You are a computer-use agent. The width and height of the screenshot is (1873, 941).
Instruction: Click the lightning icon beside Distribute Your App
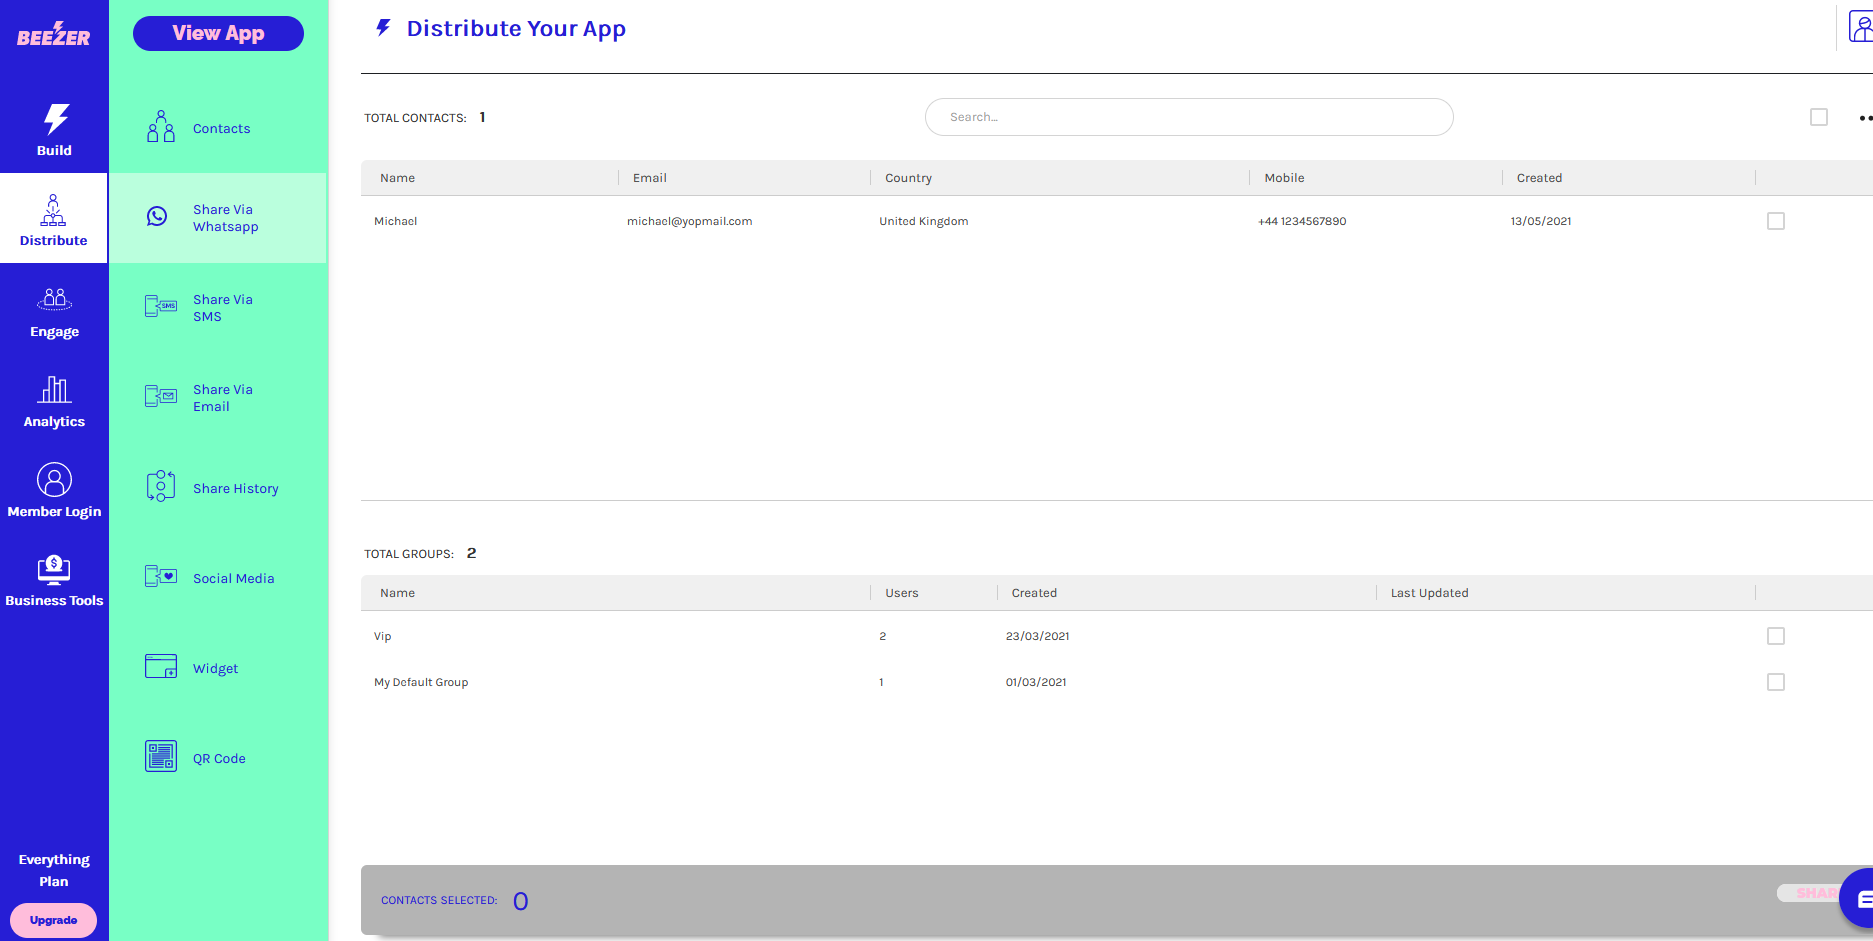point(383,28)
